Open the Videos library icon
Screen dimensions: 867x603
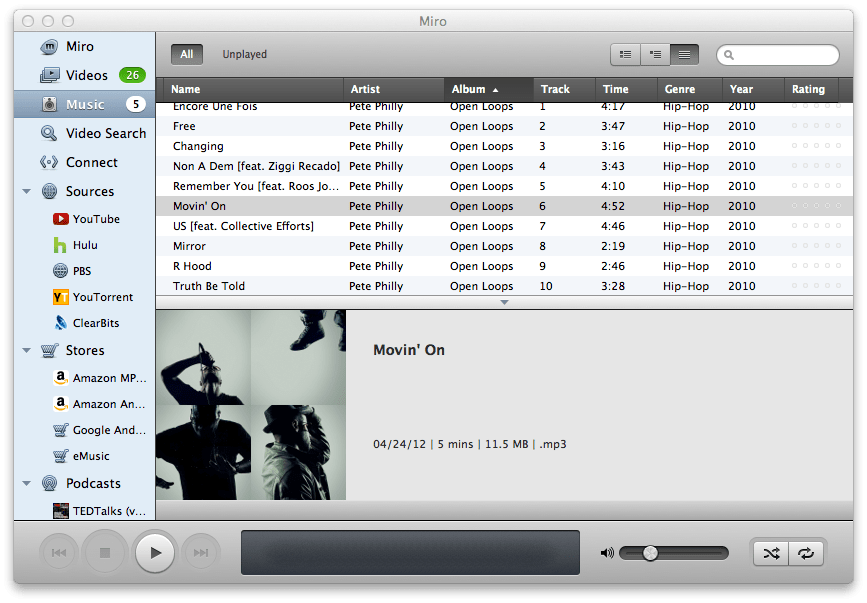click(49, 75)
